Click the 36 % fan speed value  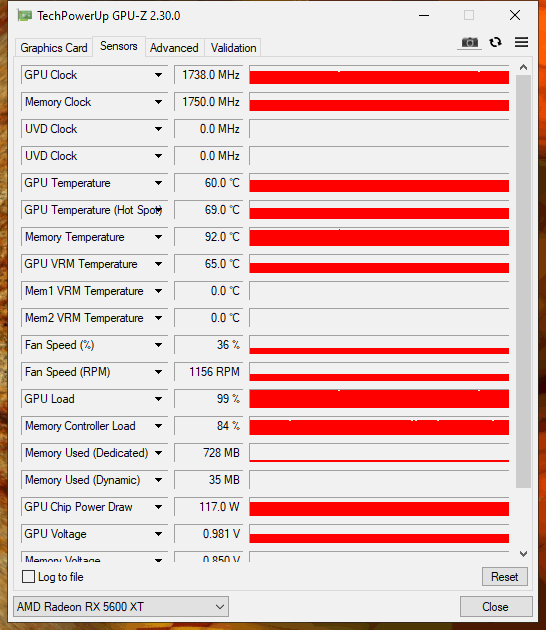pyautogui.click(x=209, y=345)
